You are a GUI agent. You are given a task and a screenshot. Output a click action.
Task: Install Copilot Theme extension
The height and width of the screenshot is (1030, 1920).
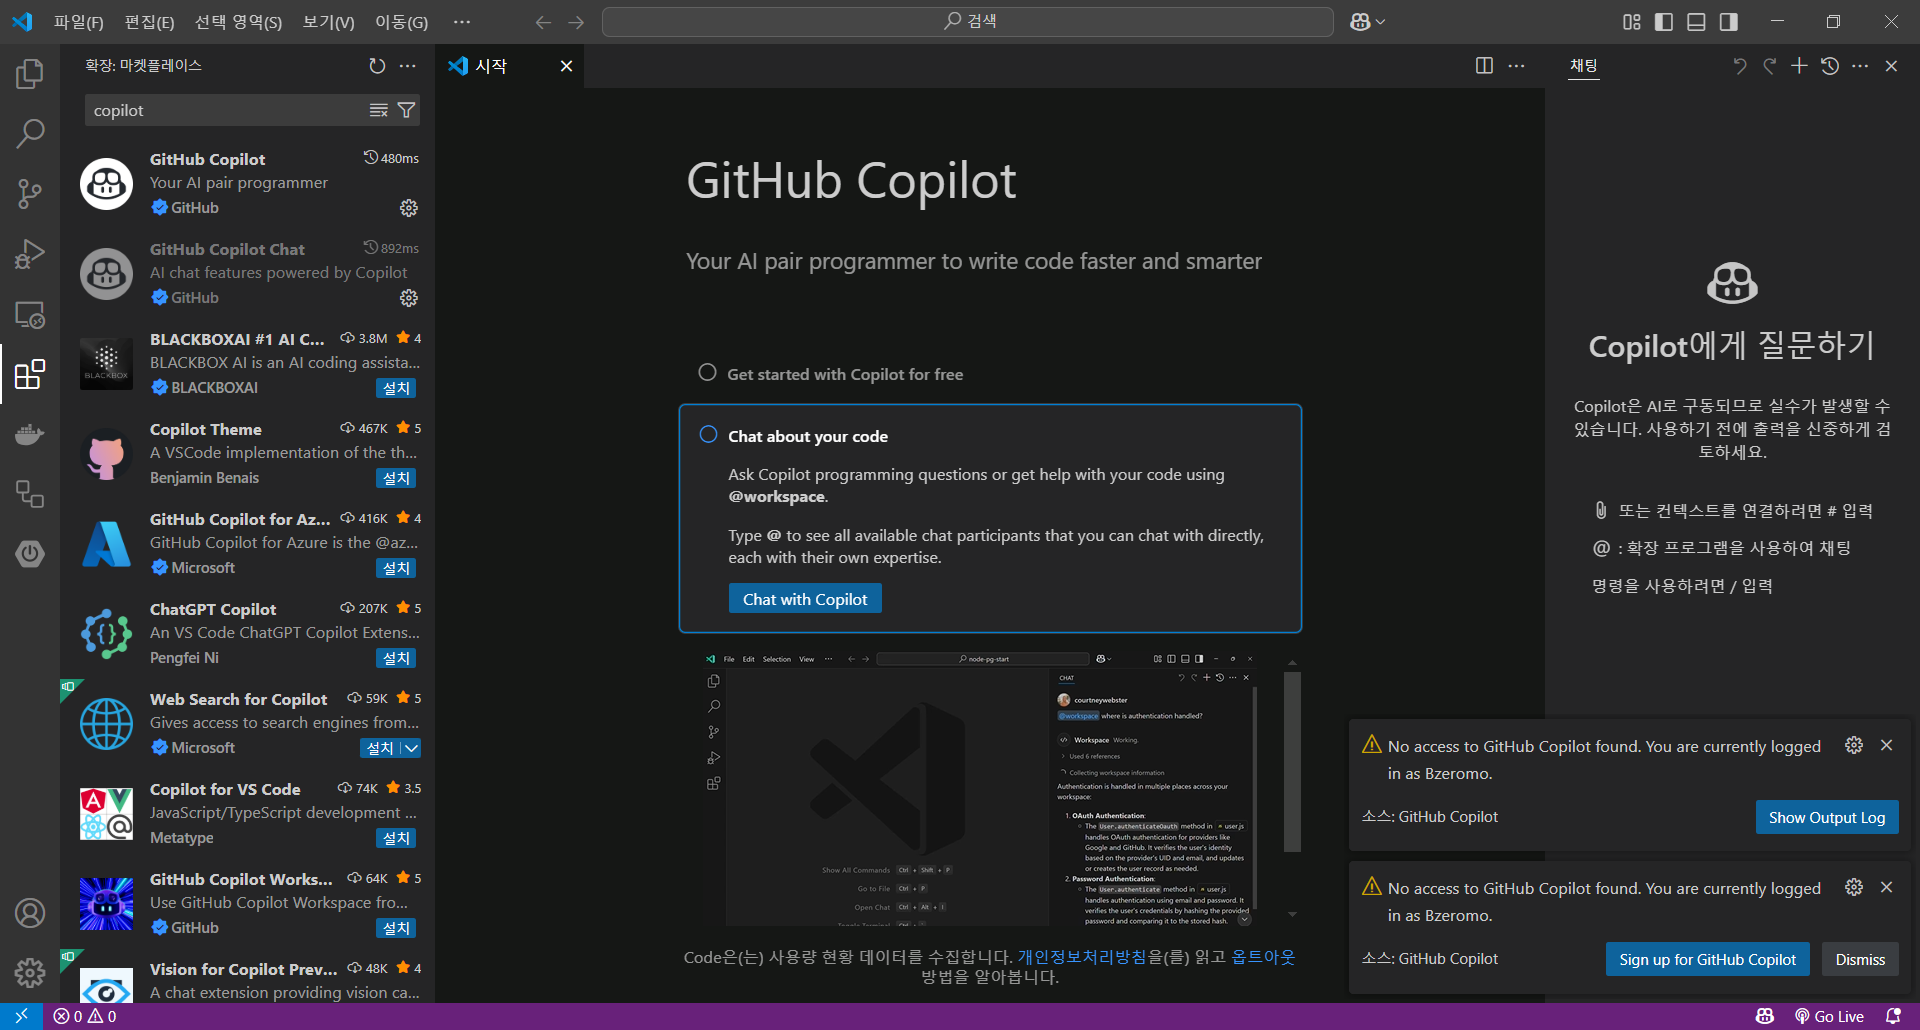tap(397, 478)
